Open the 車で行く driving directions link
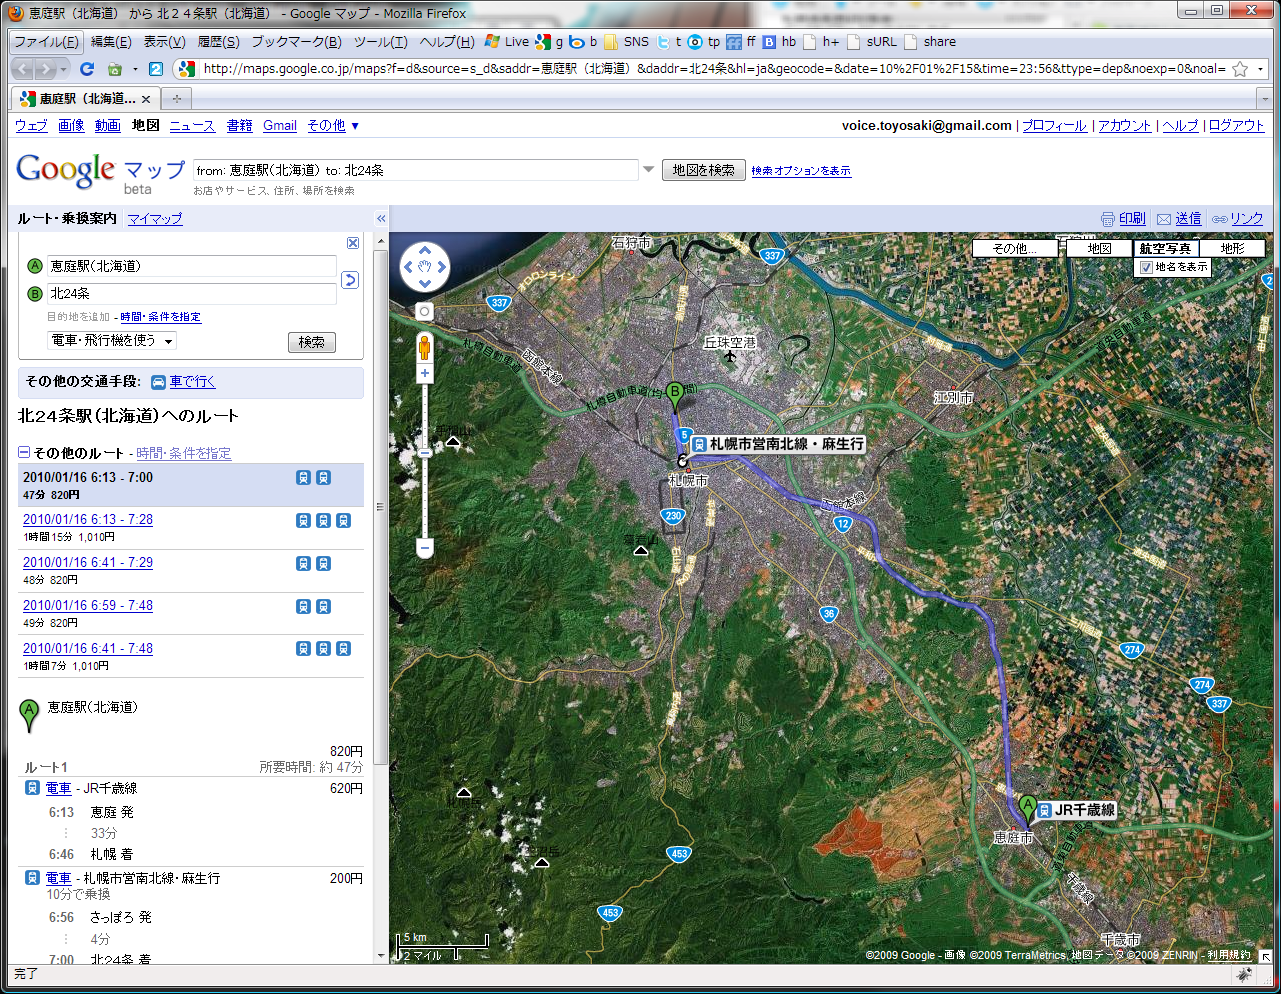This screenshot has width=1281, height=994. pyautogui.click(x=192, y=382)
